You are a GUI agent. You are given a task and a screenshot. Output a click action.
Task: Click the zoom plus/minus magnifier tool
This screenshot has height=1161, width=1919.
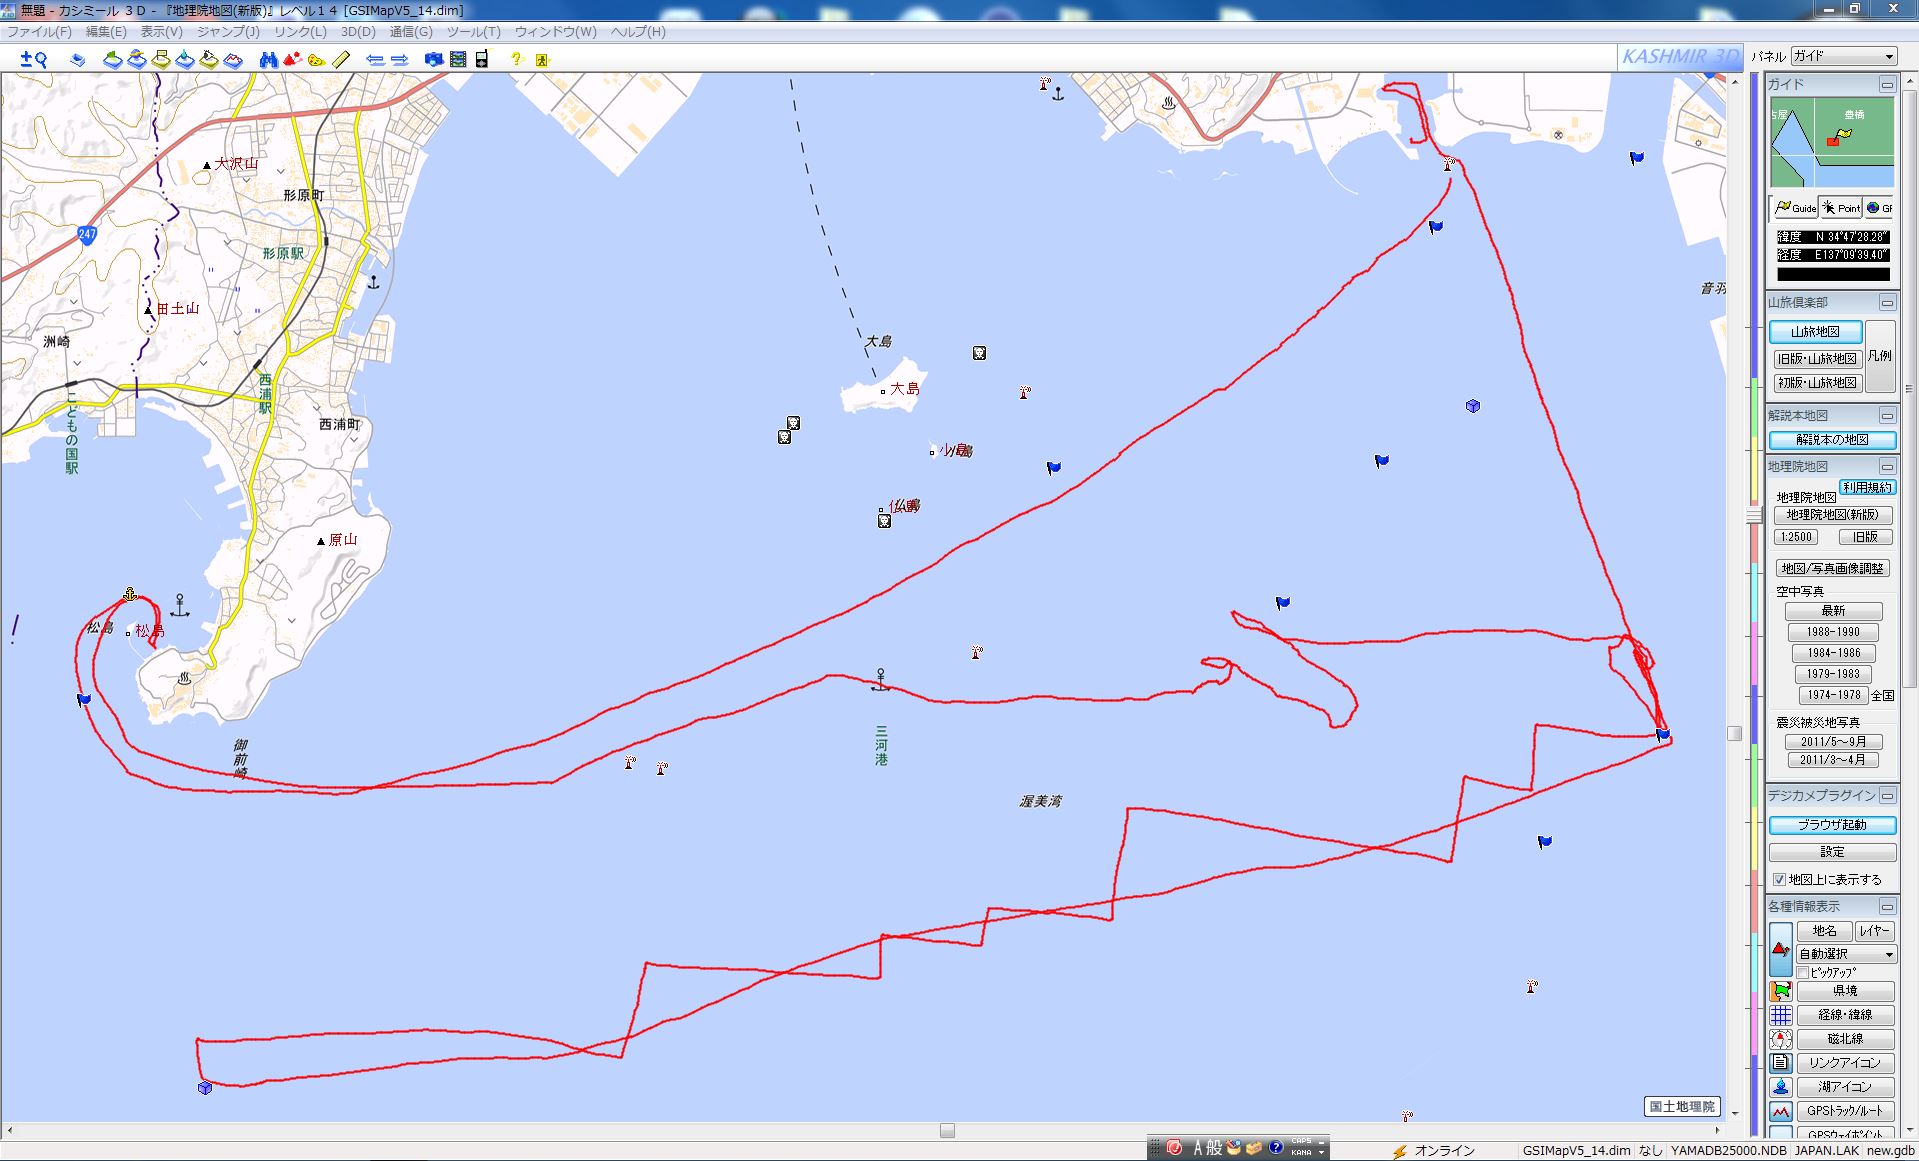click(x=34, y=60)
